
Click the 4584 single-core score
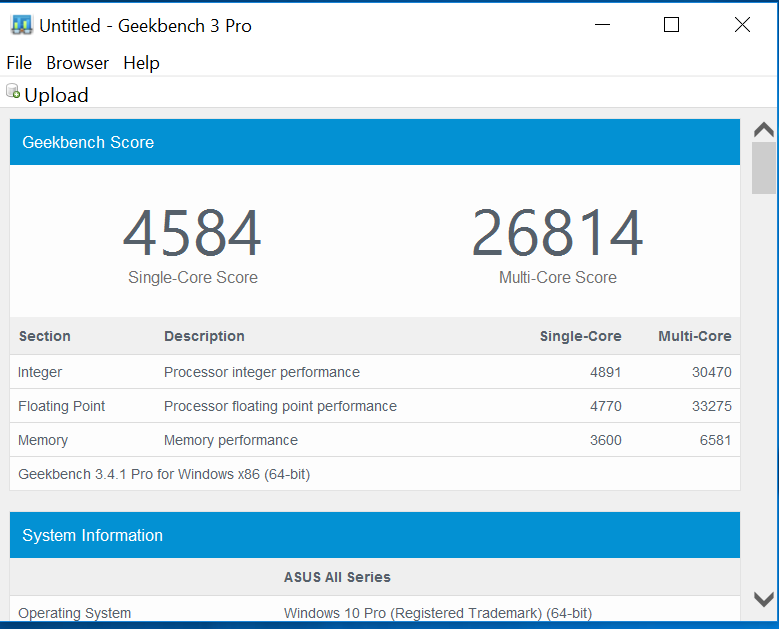(192, 234)
